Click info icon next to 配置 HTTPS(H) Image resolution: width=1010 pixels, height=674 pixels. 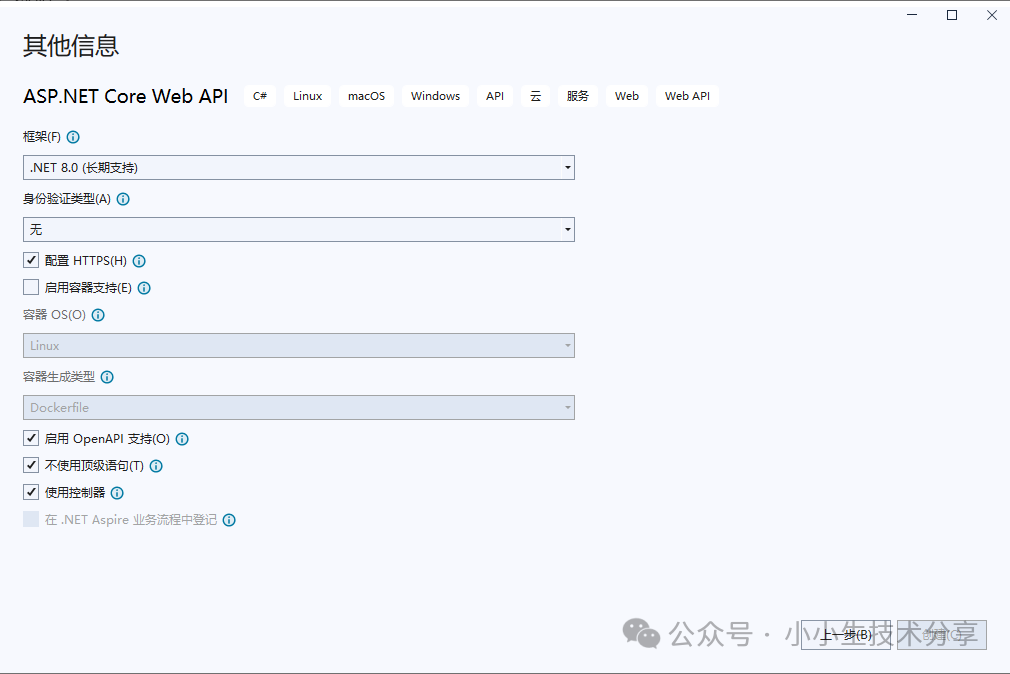139,261
